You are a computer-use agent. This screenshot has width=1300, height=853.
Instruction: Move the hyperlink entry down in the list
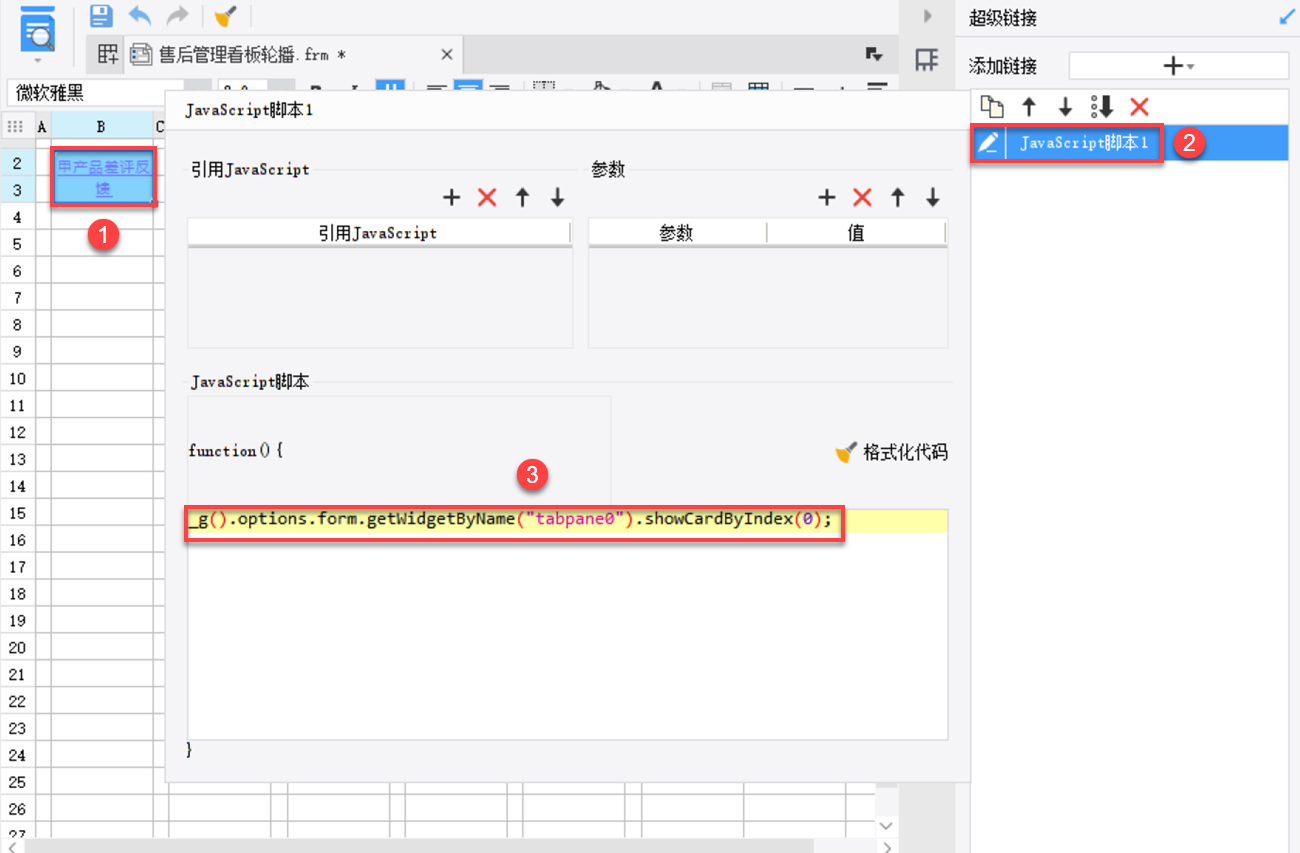[1065, 107]
